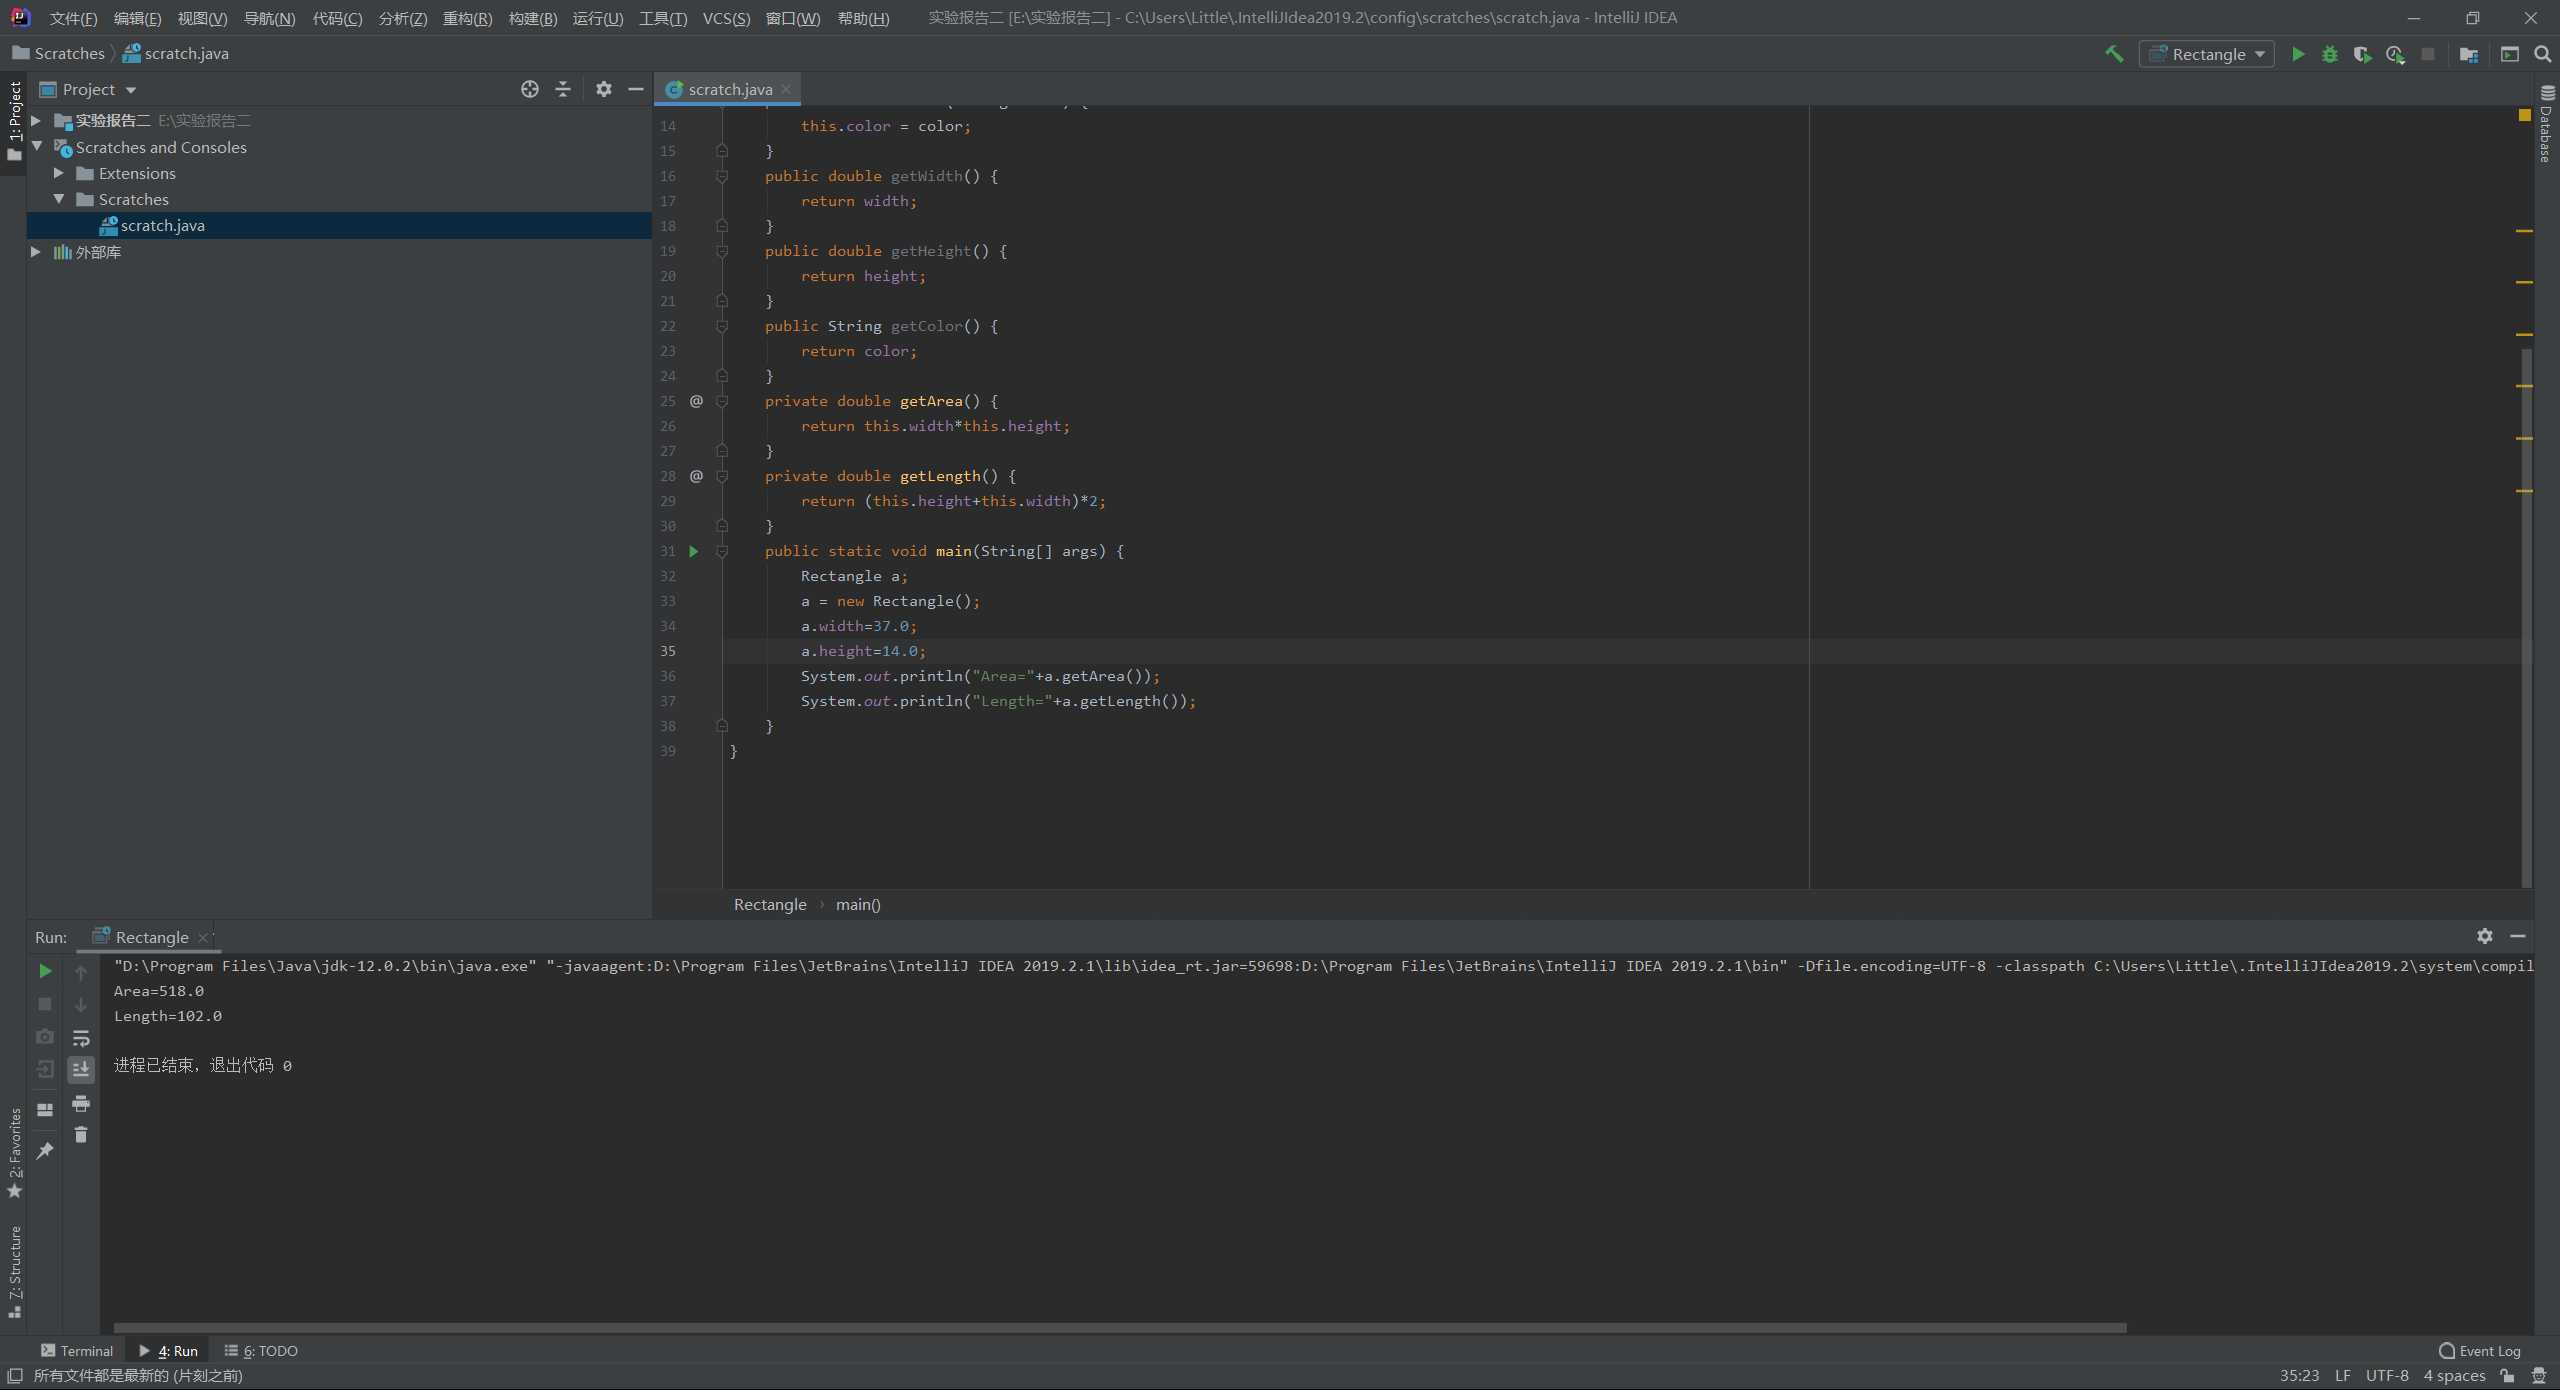
Task: Open the 运行(U) menu
Action: (x=597, y=18)
